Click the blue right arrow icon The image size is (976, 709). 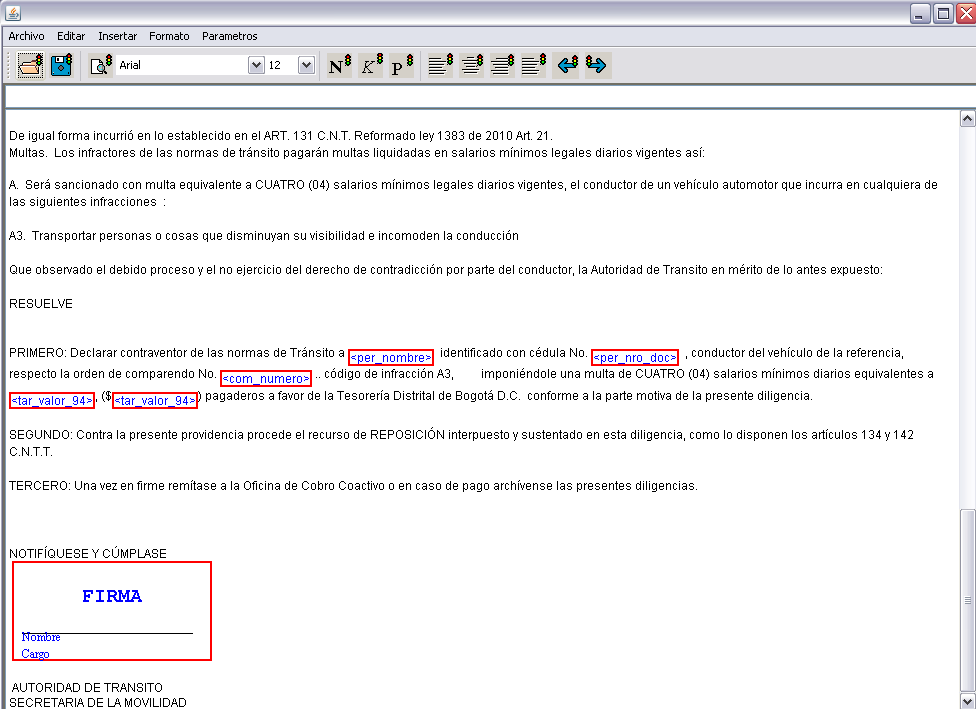coord(597,66)
